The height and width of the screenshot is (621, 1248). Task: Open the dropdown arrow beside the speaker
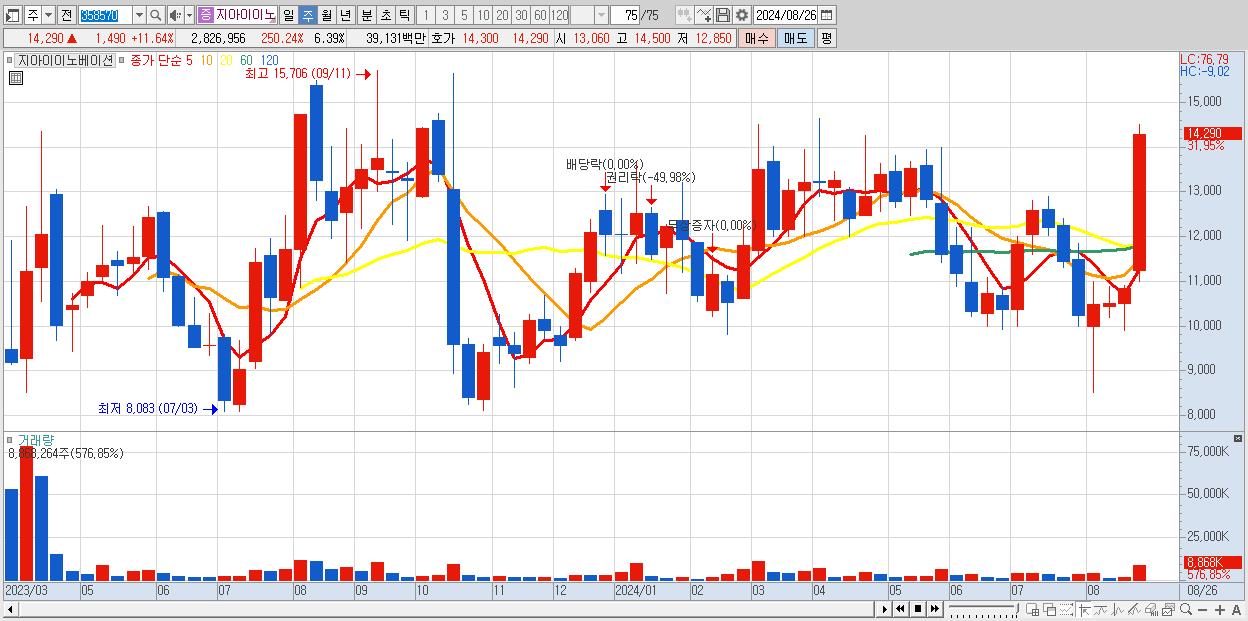click(x=190, y=15)
